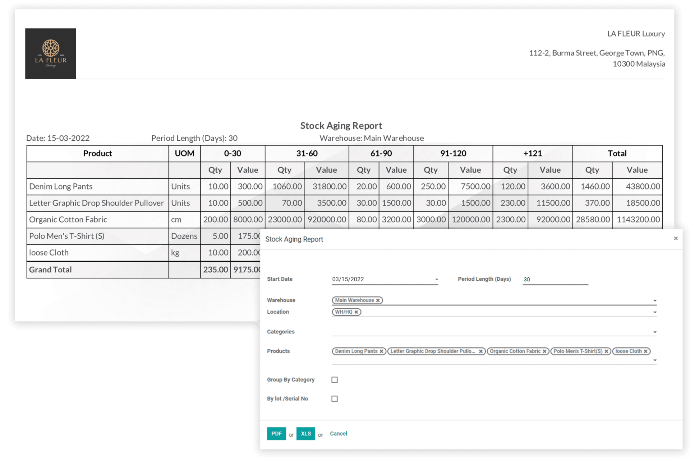Image resolution: width=690 pixels, height=459 pixels.
Task: Cancel the Stock Aging Report dialog
Action: [339, 433]
